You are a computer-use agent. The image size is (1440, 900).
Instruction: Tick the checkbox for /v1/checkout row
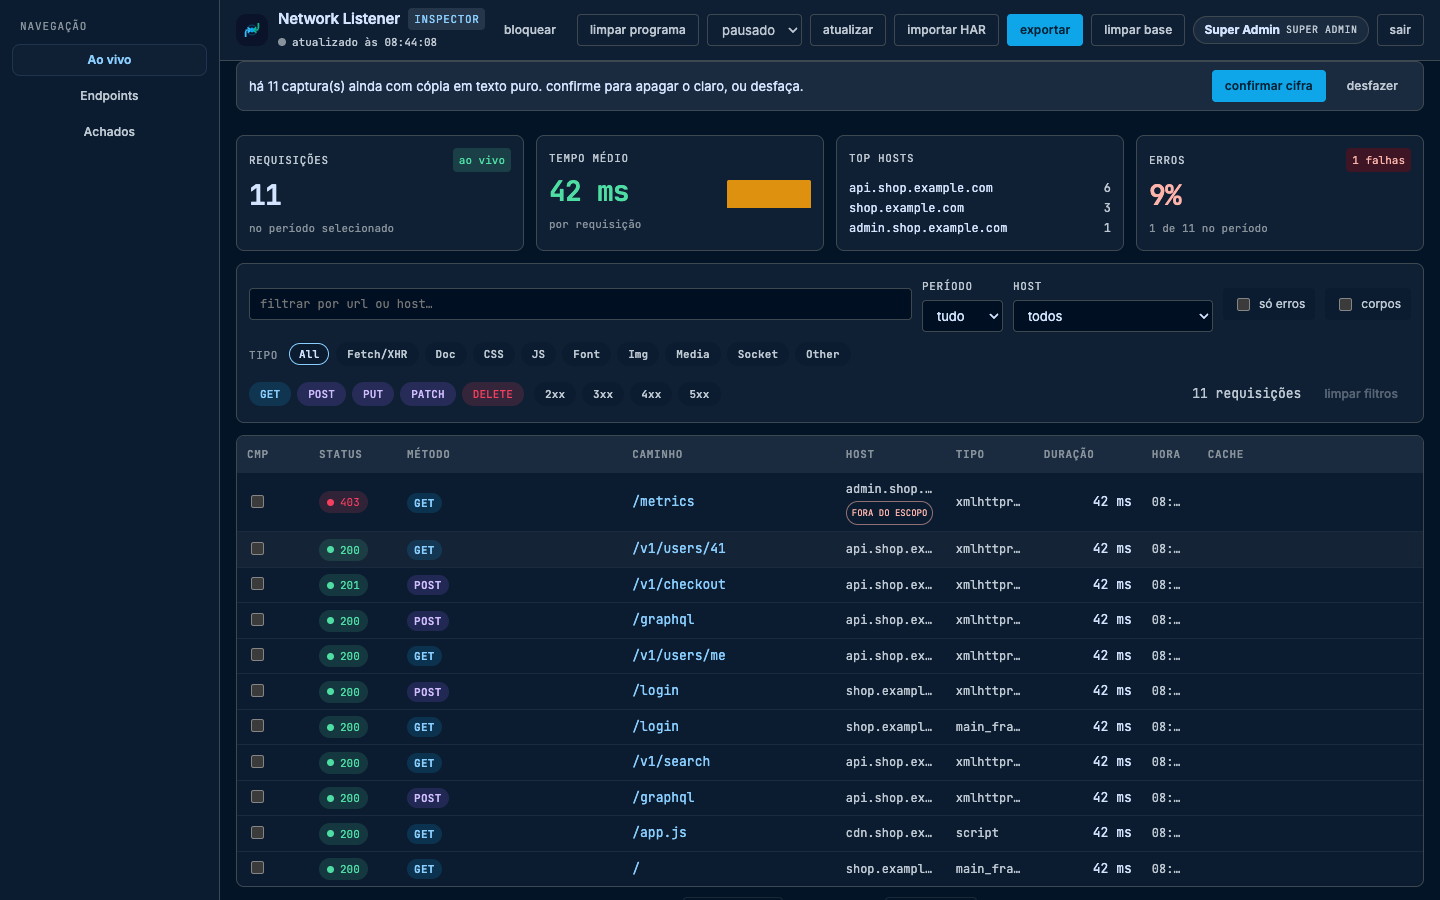[x=257, y=584]
